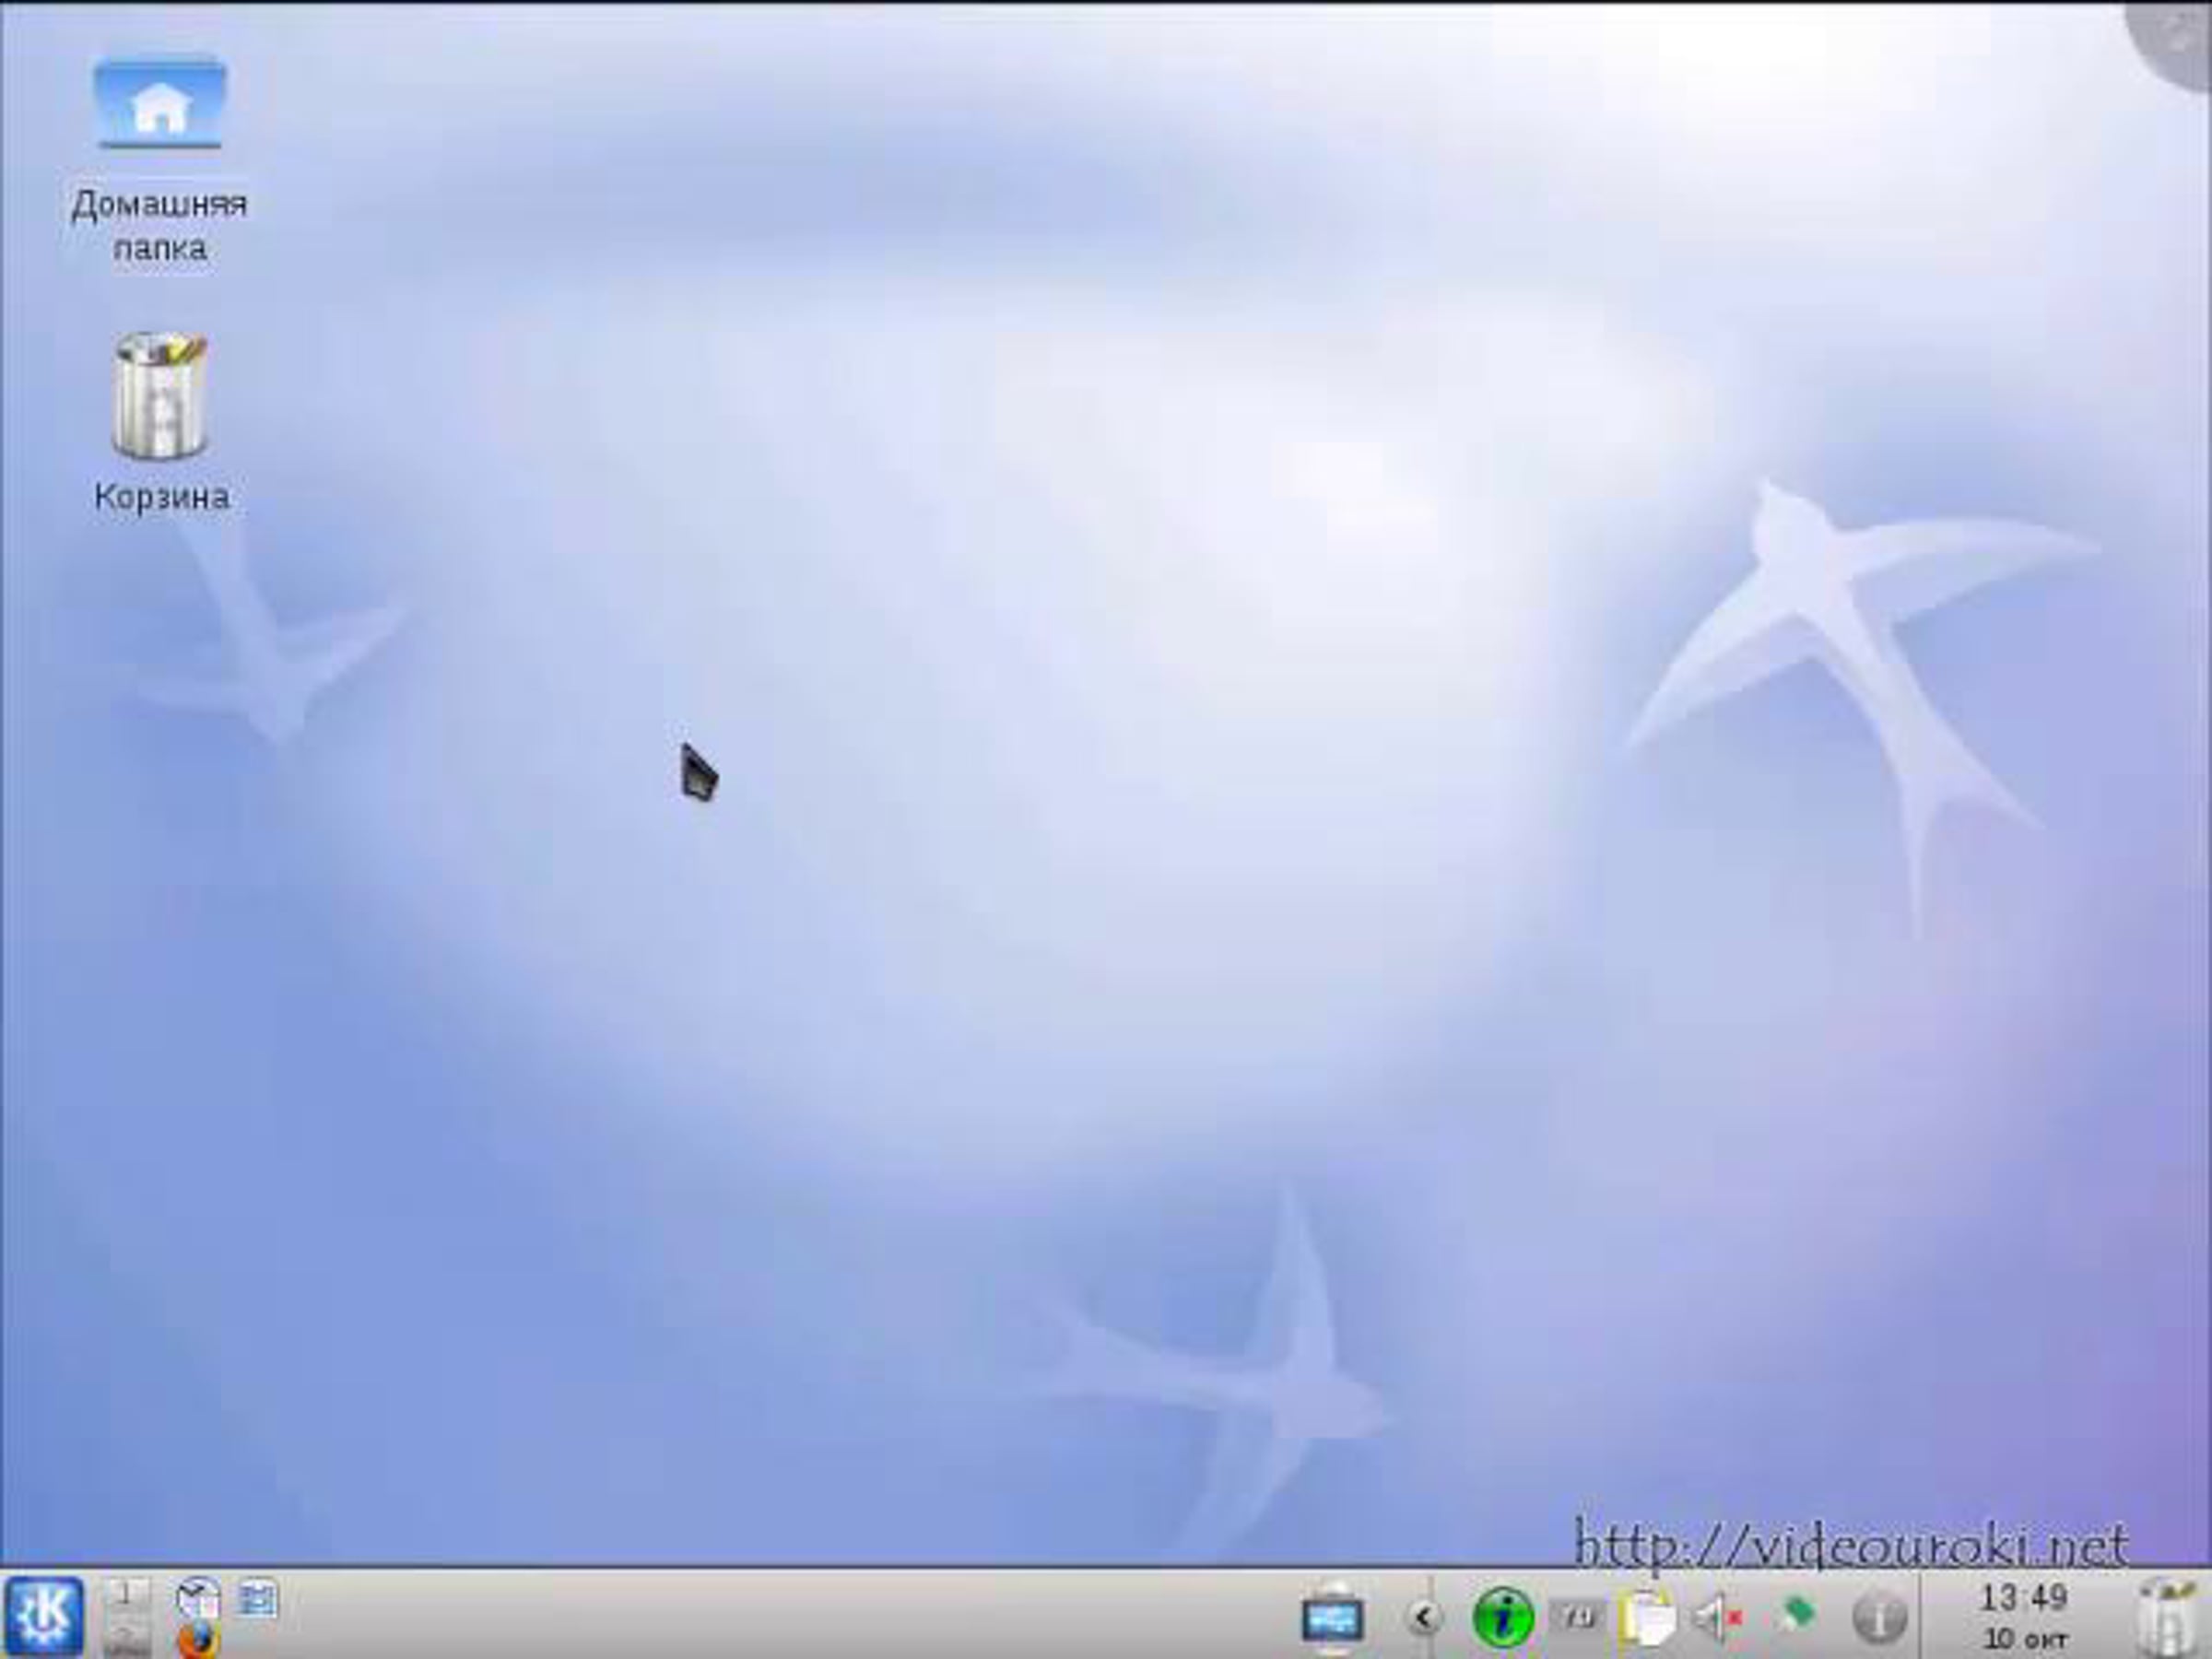2212x1659 pixels.
Task: Switch keyboard layout via the tray indicator
Action: [1577, 1617]
